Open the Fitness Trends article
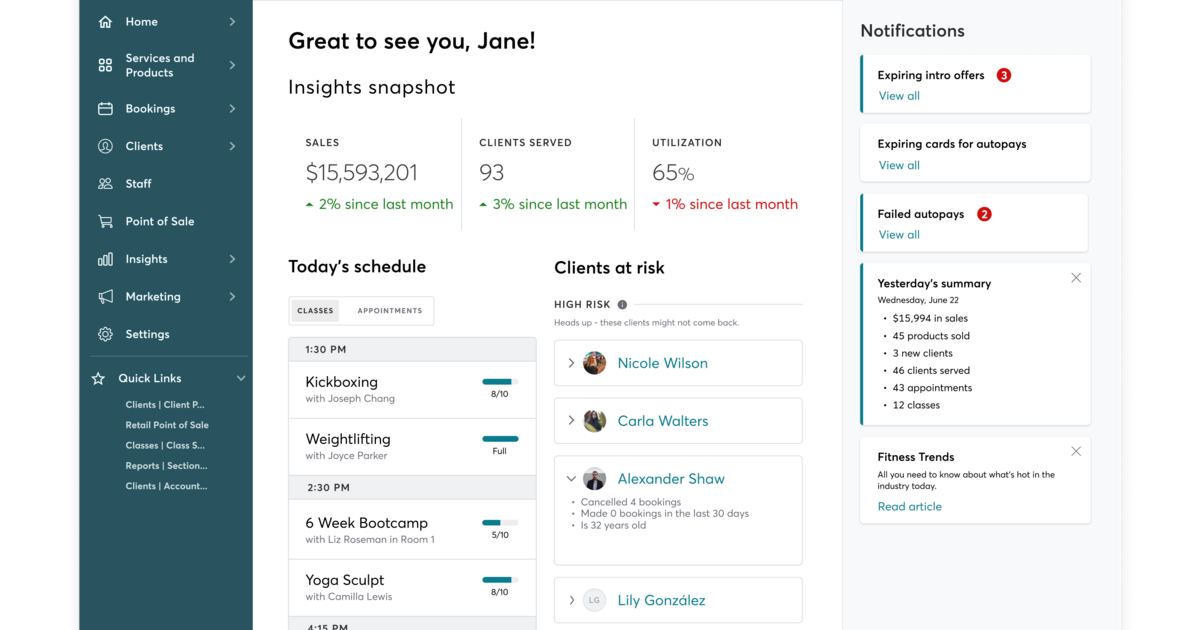 (x=909, y=506)
